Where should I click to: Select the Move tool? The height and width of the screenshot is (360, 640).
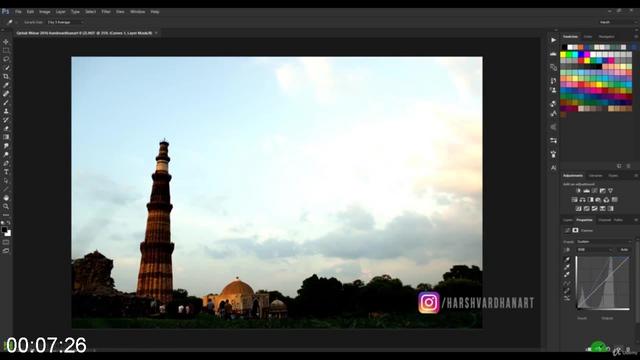[6, 42]
